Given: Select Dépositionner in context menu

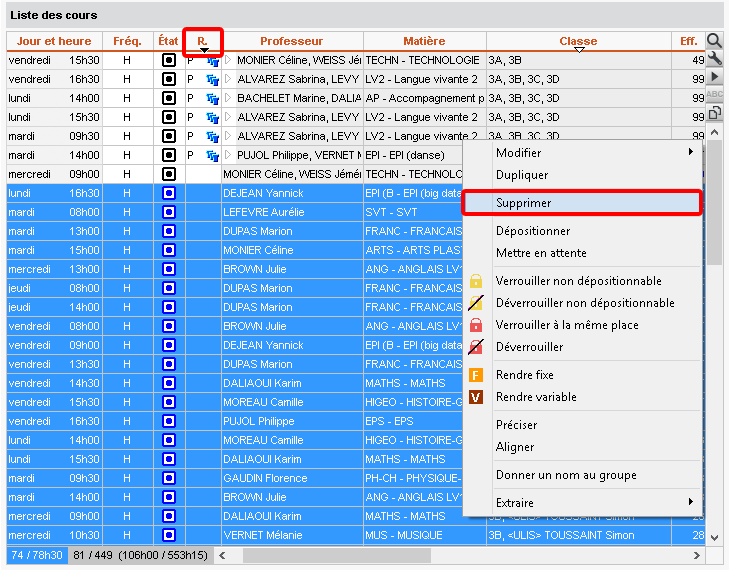Looking at the screenshot, I should click(x=582, y=231).
